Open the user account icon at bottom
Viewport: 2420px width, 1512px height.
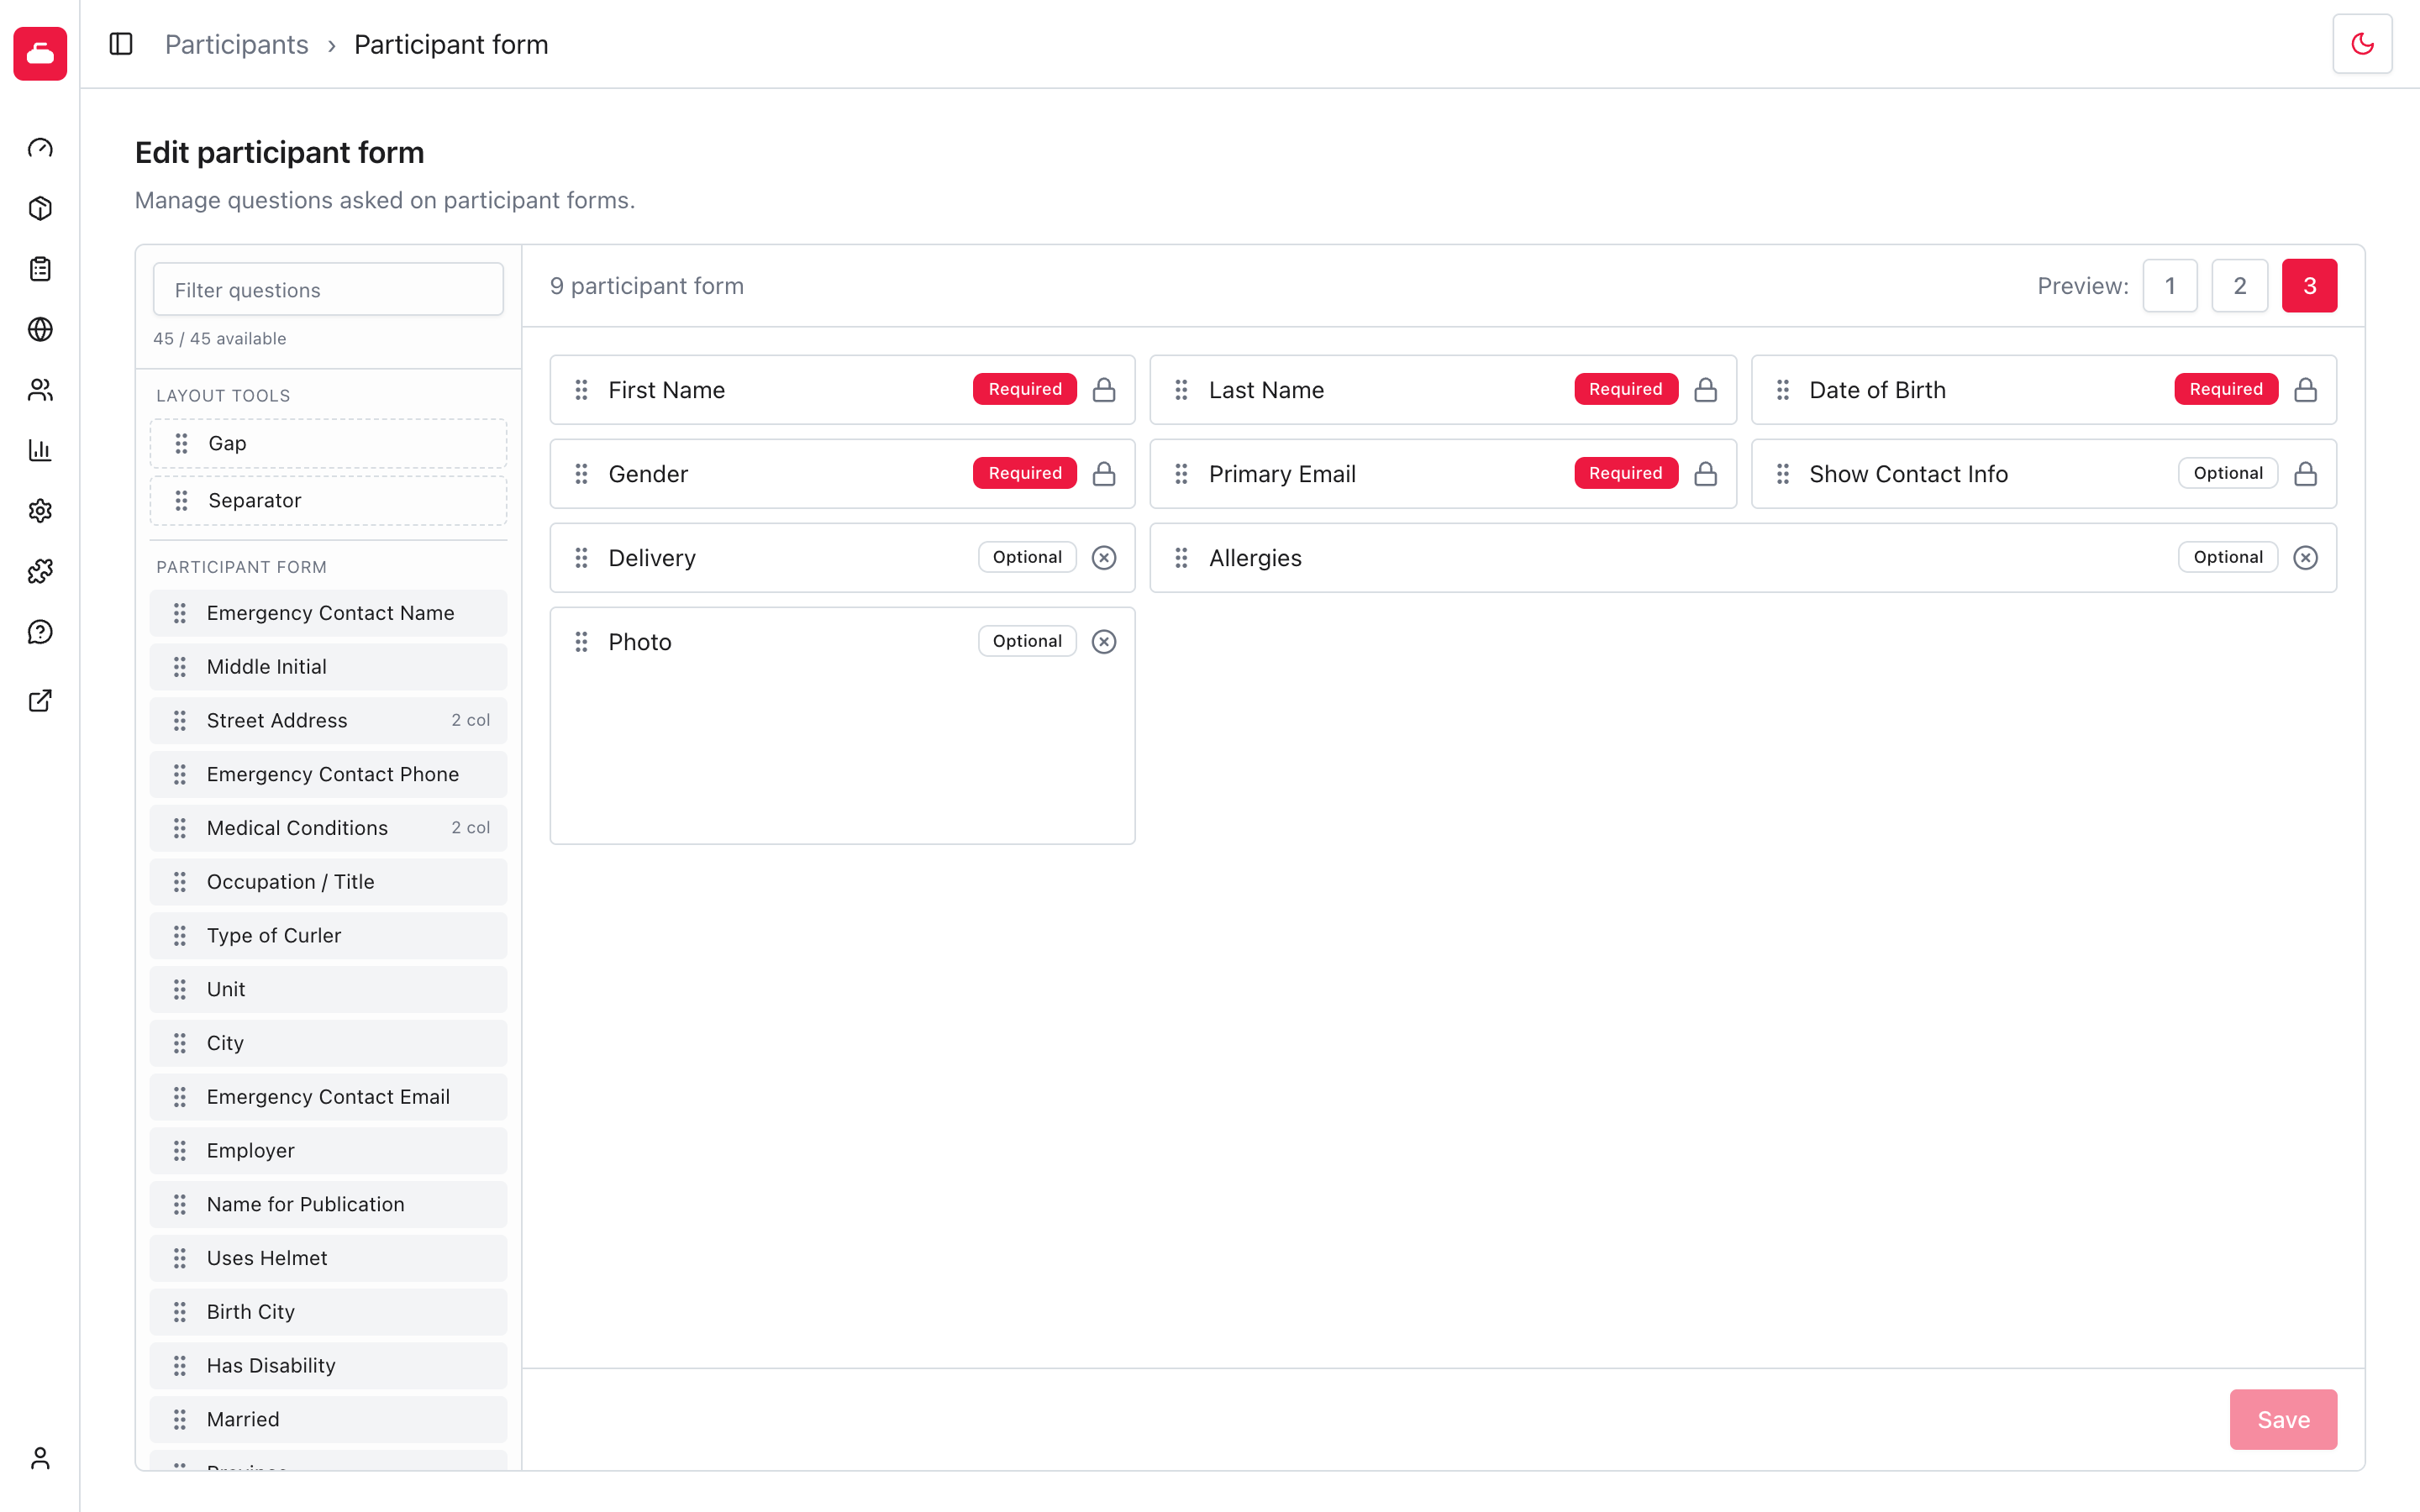click(x=40, y=1458)
